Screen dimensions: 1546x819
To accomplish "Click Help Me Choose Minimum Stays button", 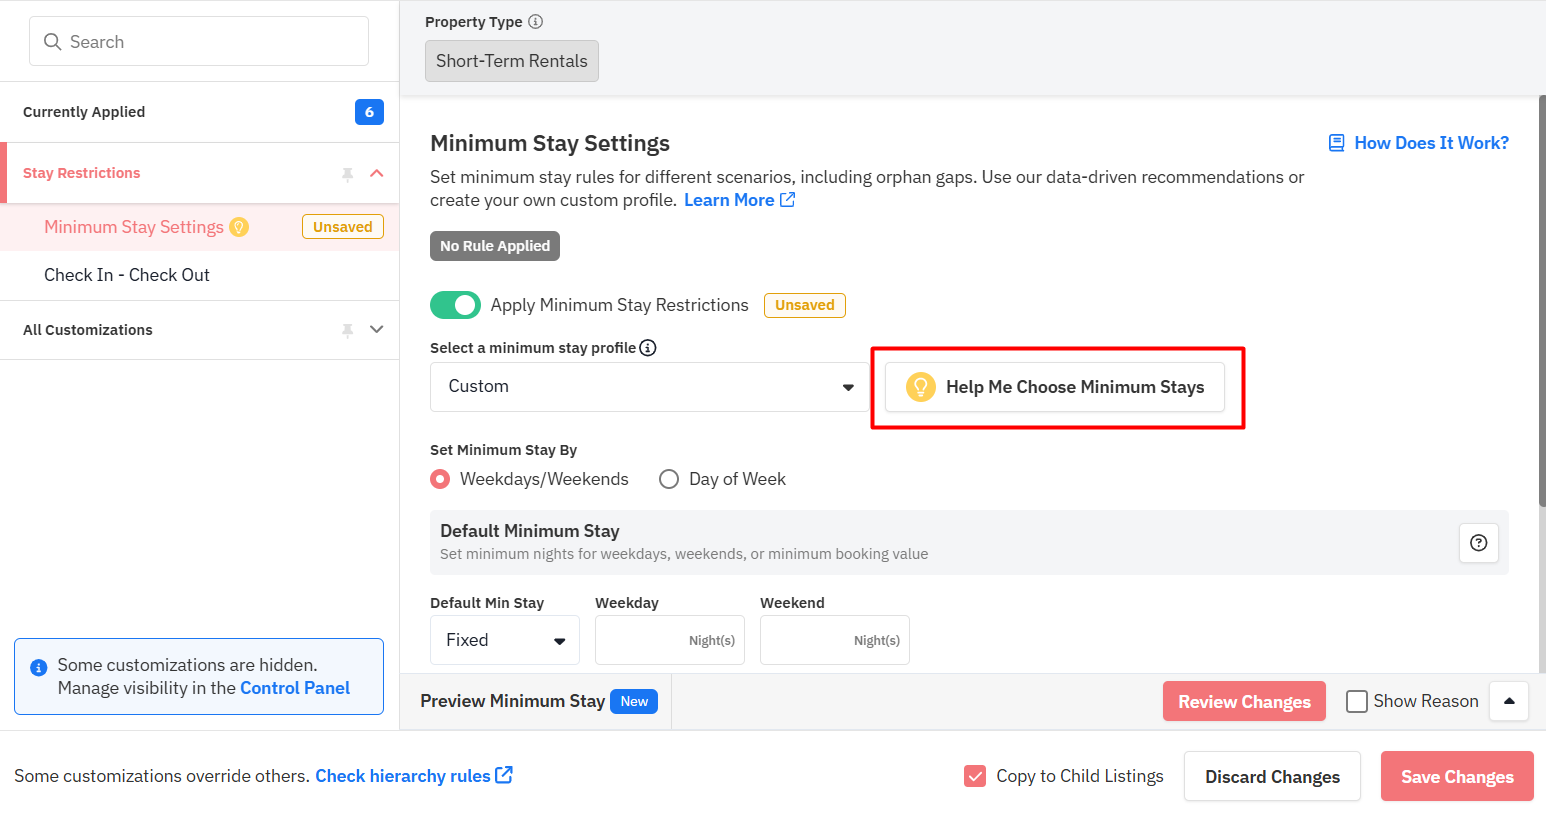I will click(1055, 387).
